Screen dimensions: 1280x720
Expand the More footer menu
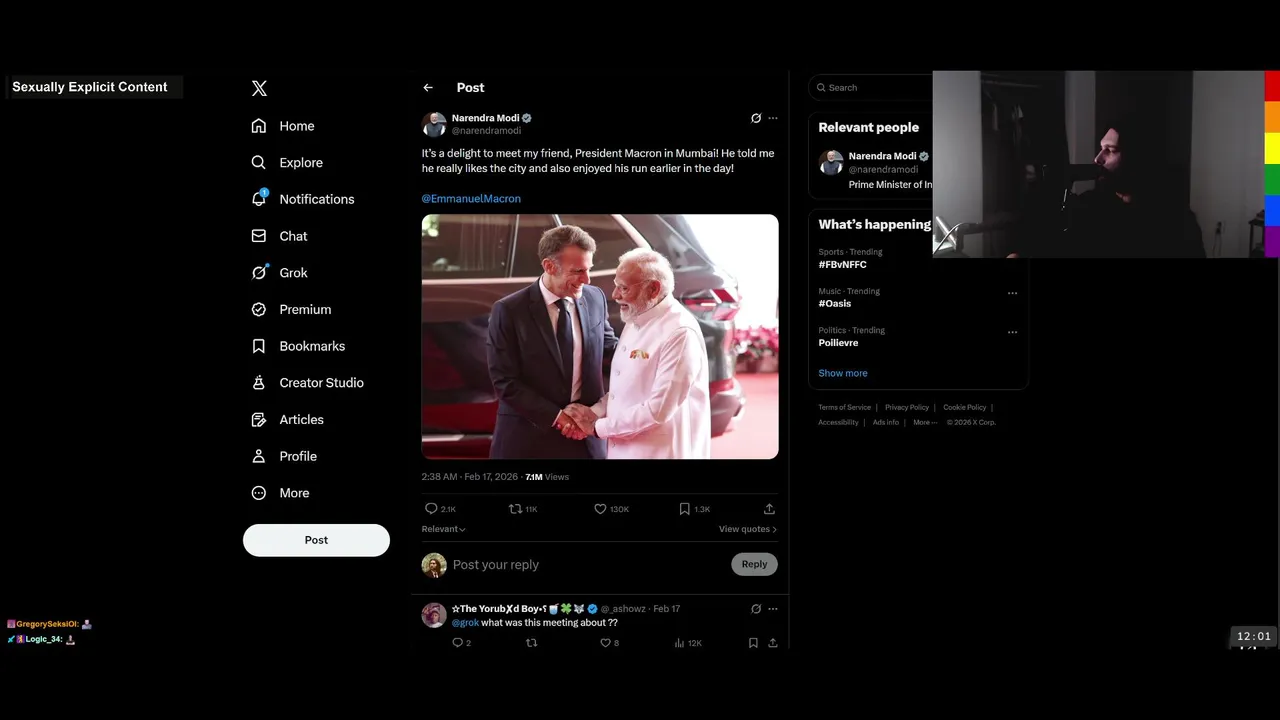click(924, 423)
